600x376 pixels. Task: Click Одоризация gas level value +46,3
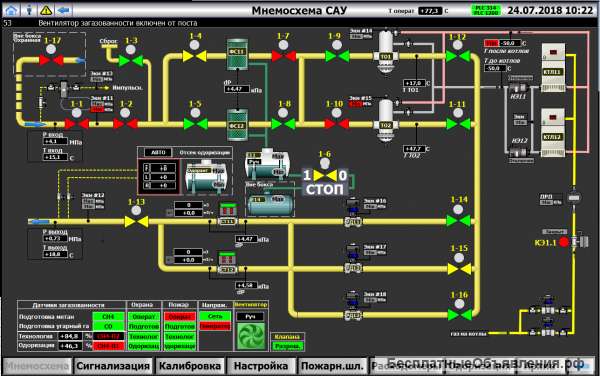[x=70, y=346]
